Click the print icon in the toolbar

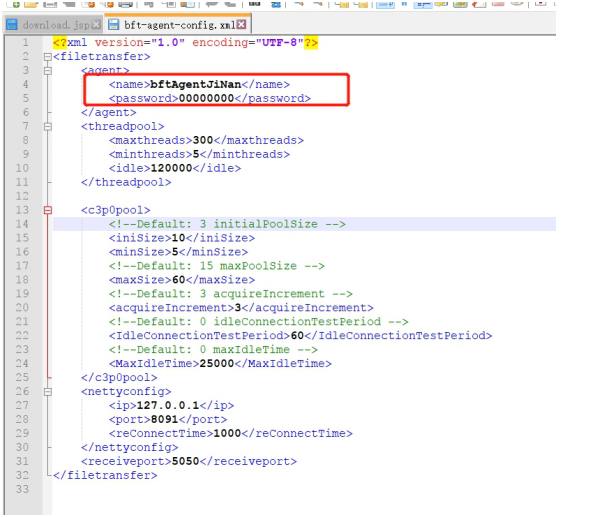tap(126, 4)
